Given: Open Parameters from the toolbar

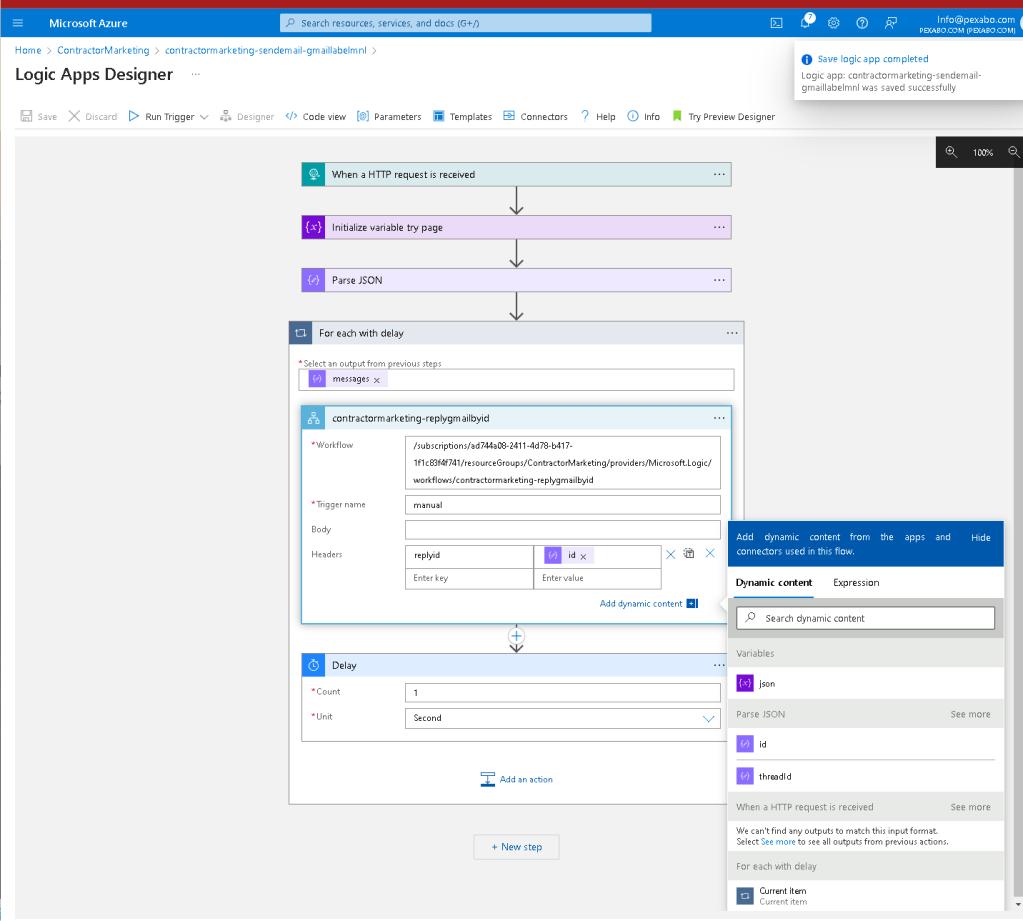Looking at the screenshot, I should coord(389,116).
